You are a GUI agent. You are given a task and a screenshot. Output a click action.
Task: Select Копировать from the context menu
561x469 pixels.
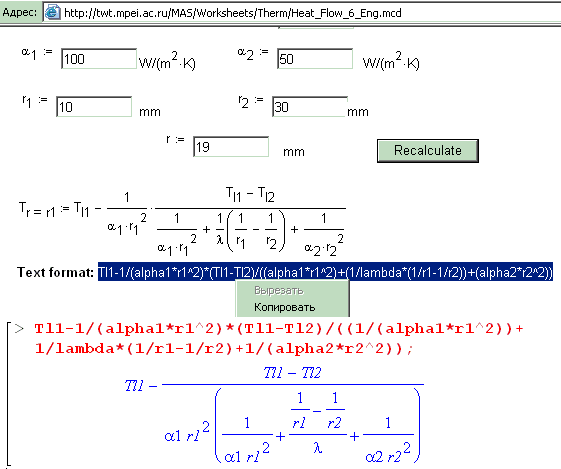[284, 307]
